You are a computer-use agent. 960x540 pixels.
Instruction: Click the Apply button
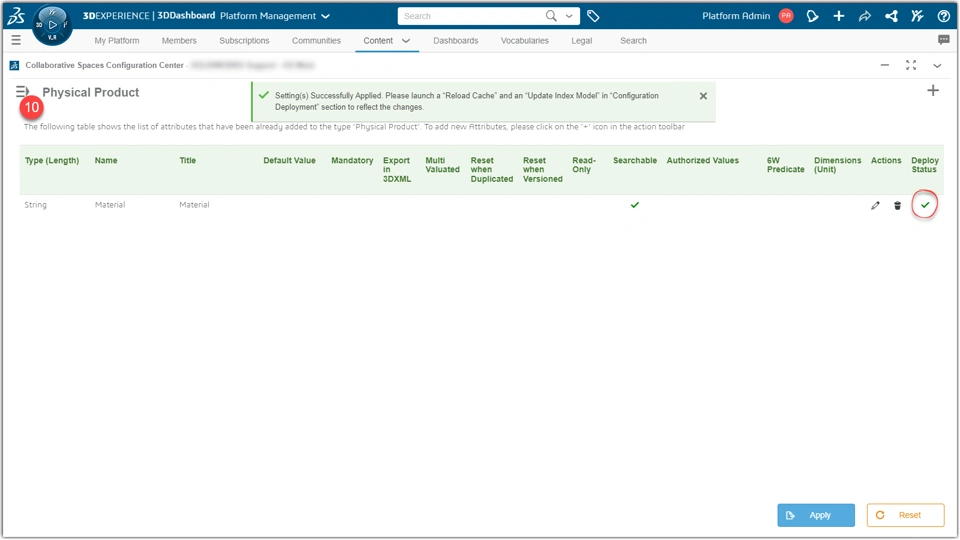[x=816, y=516]
